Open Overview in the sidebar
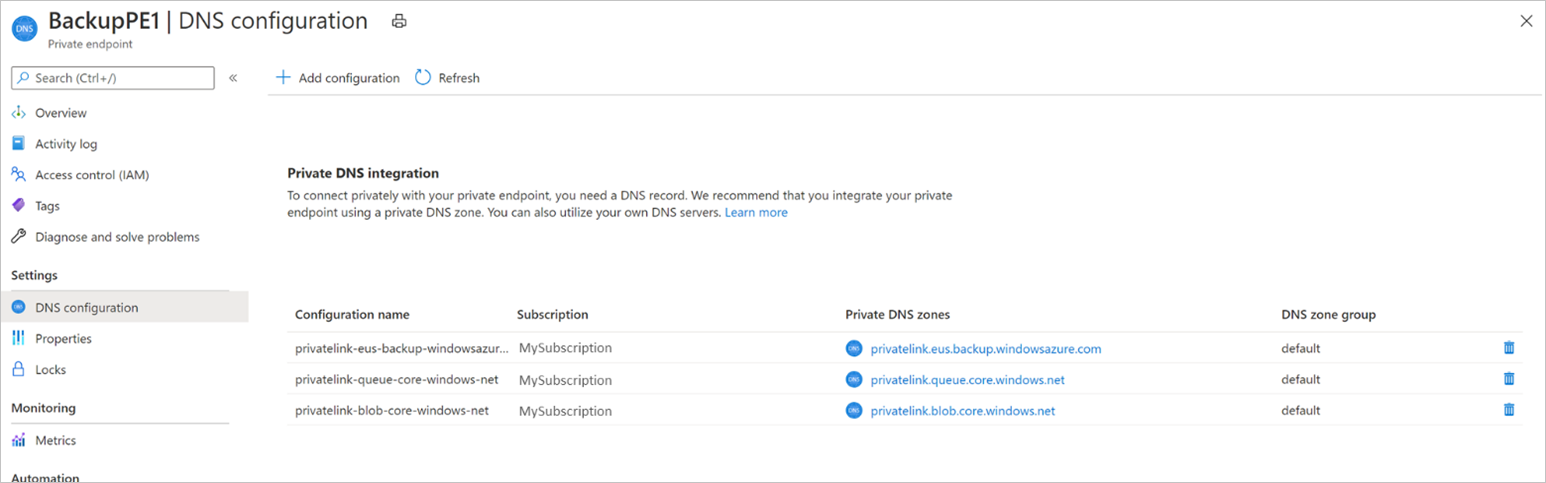This screenshot has height=483, width=1546. [61, 113]
